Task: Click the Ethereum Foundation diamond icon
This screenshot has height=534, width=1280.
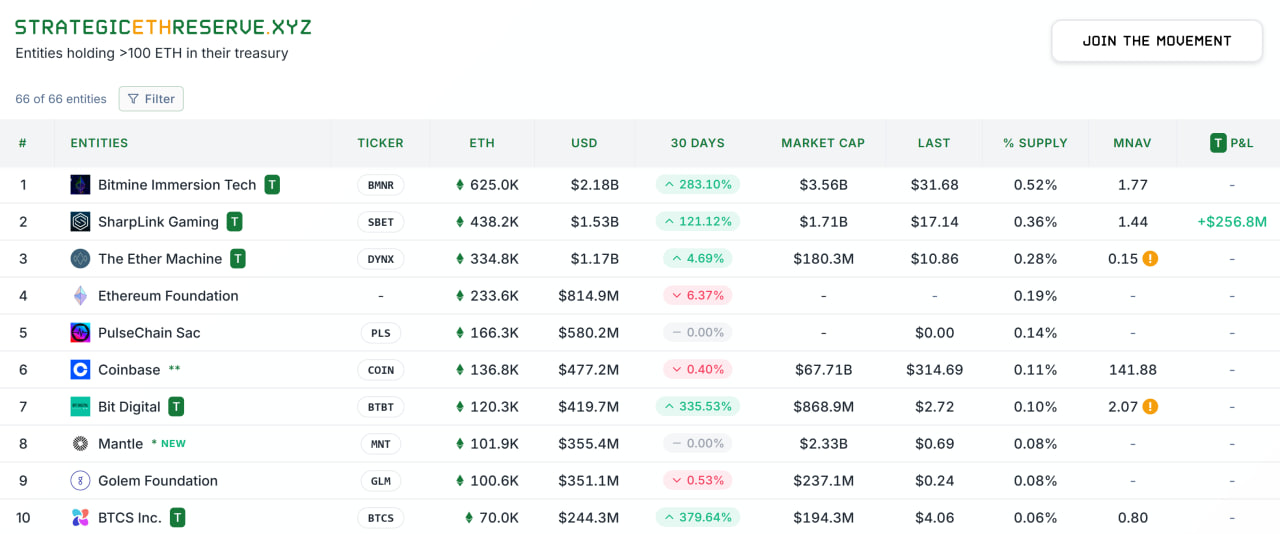Action: tap(80, 296)
